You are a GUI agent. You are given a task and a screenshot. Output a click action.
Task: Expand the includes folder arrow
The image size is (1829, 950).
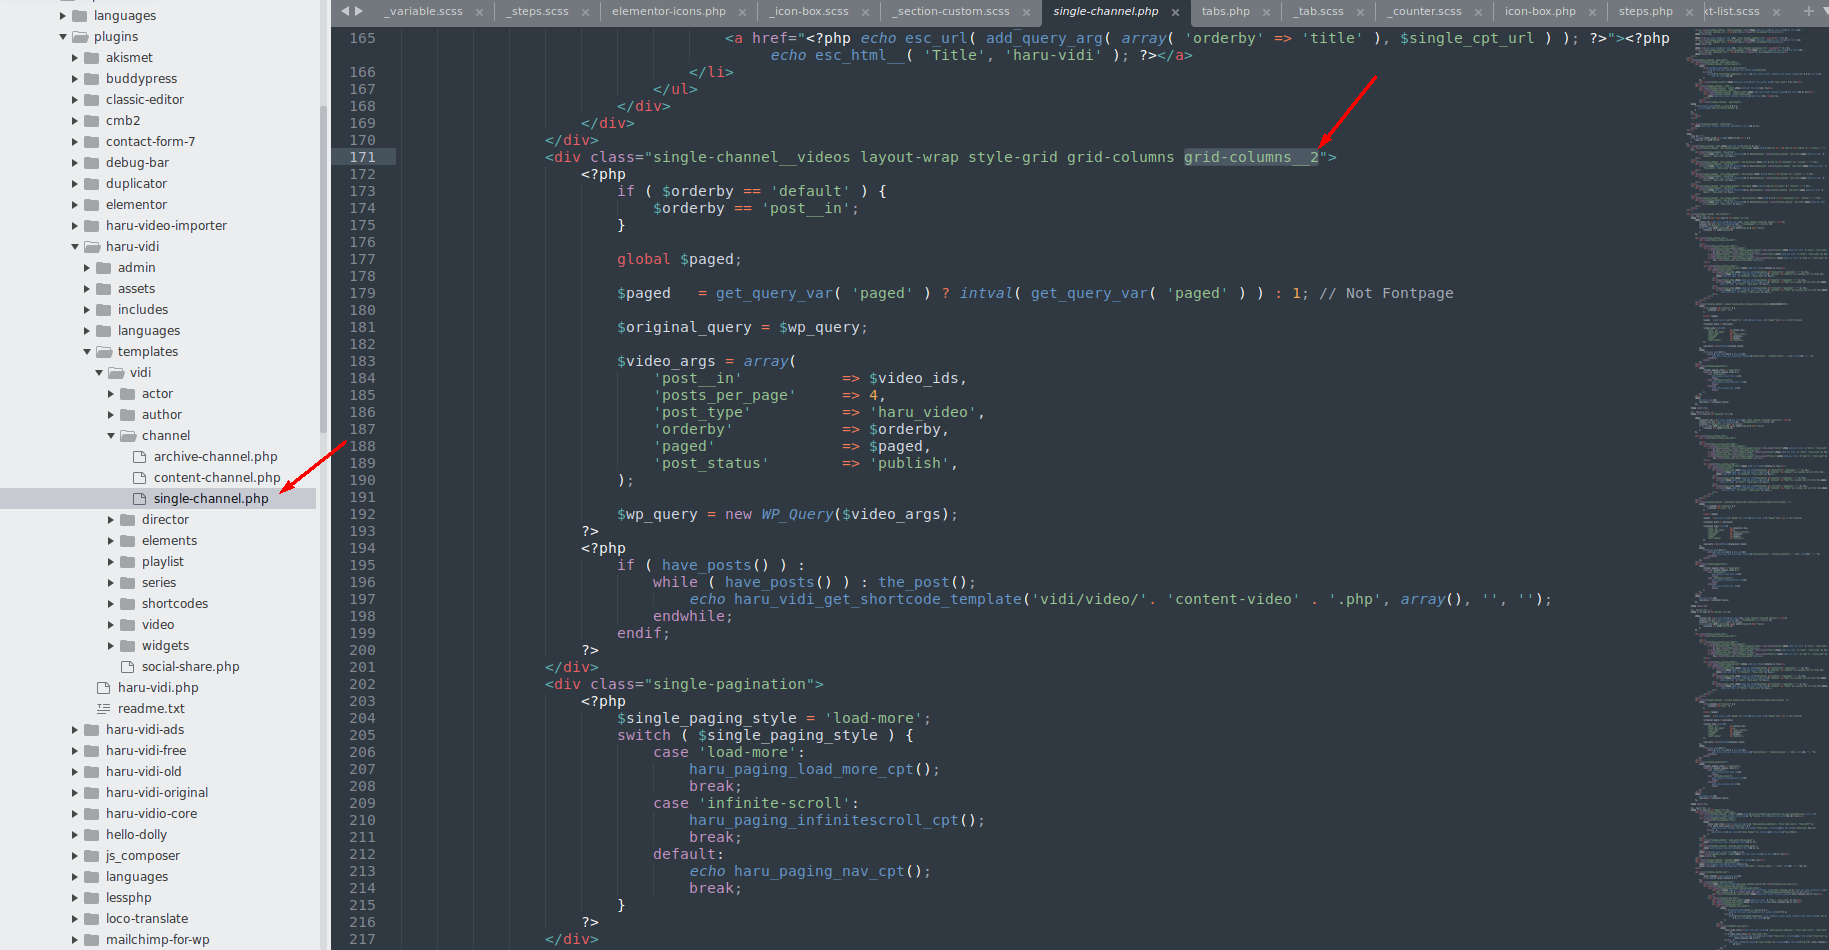[87, 310]
